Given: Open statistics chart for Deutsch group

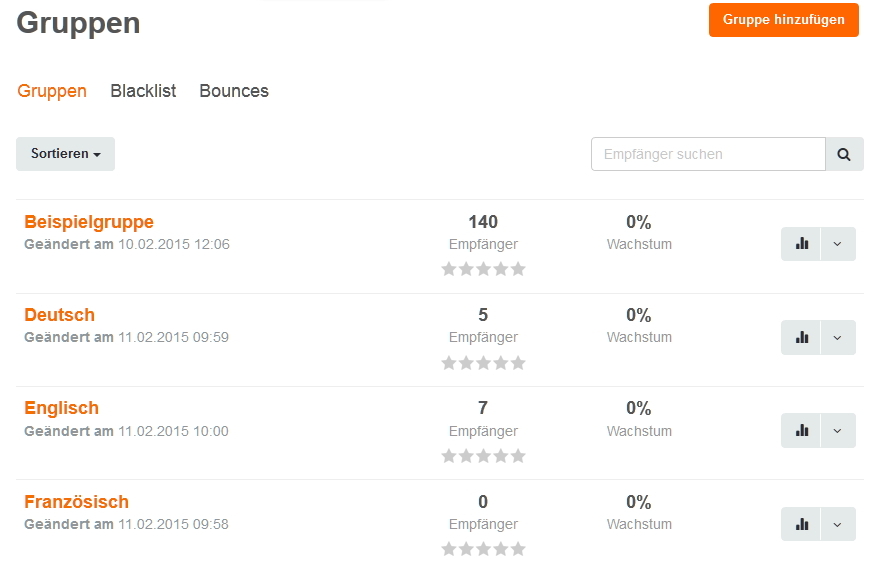Looking at the screenshot, I should click(x=801, y=337).
